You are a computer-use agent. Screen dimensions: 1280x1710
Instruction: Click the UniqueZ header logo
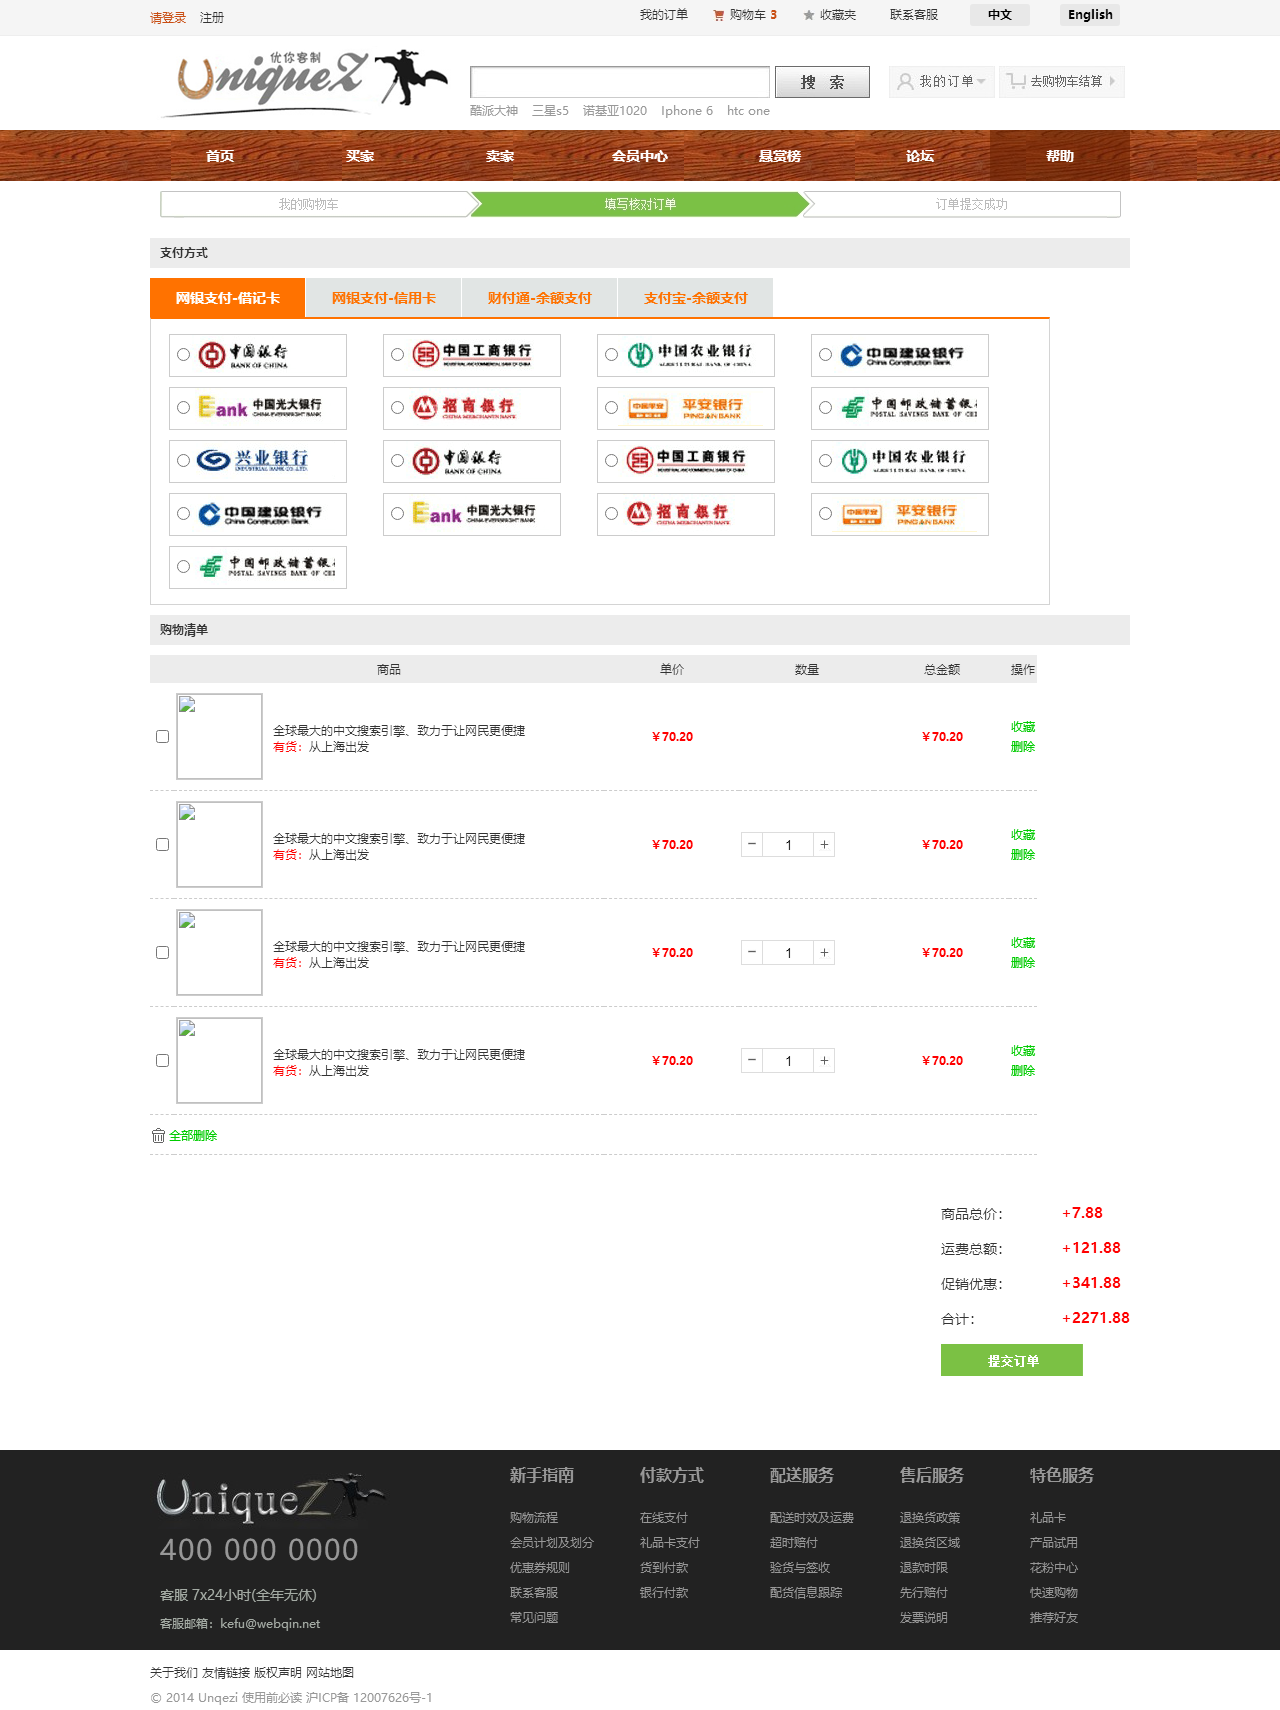tap(305, 80)
